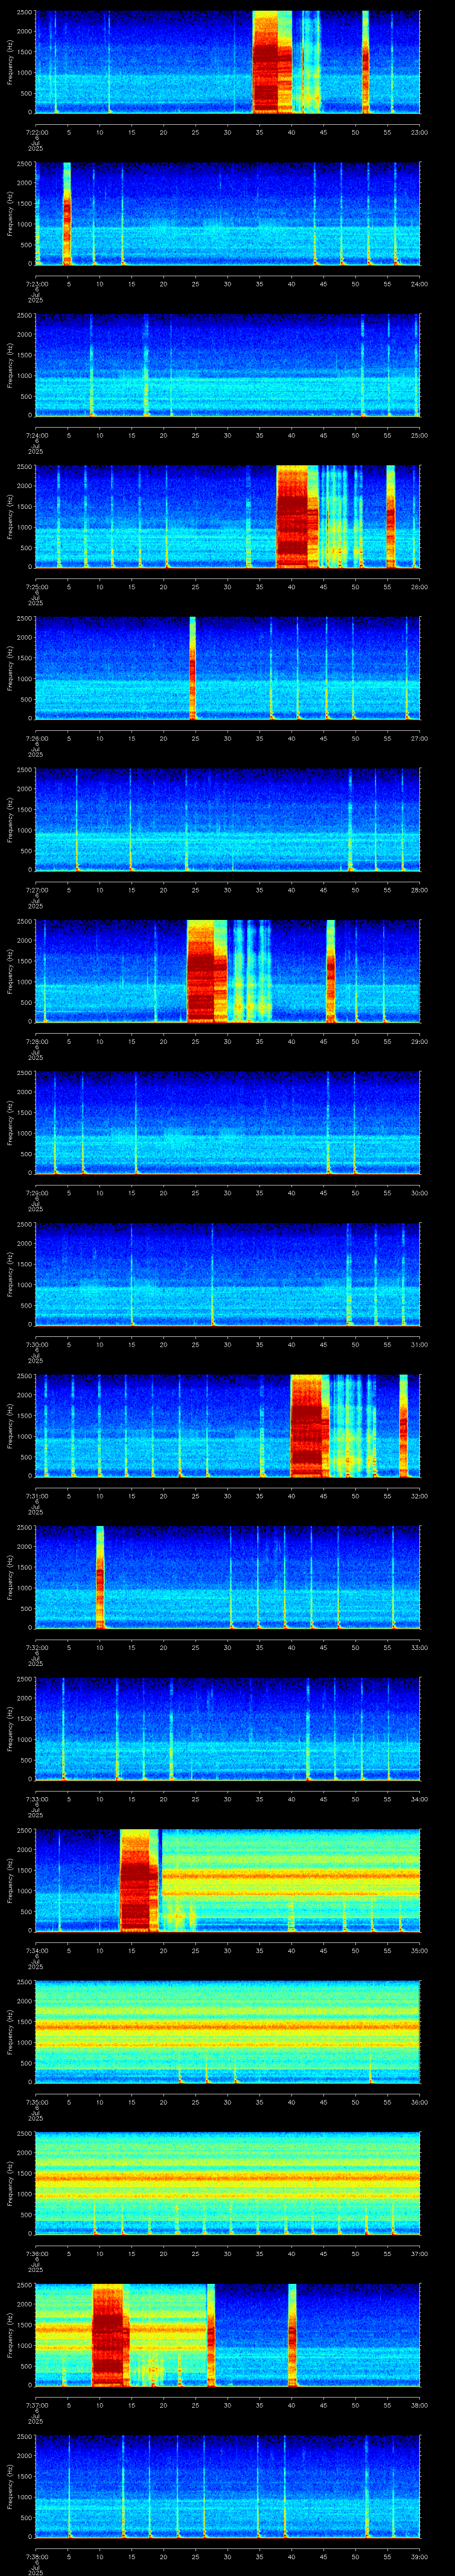Click the 32:00 end label on the 7:31:00 axis
The height and width of the screenshot is (2576, 455).
(420, 1495)
